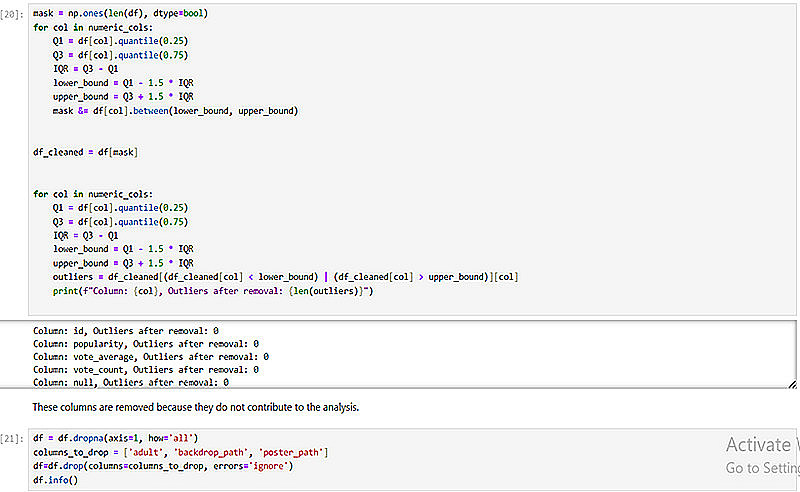Click the print Outliers after removal statement
800x492 pixels.
(213, 291)
